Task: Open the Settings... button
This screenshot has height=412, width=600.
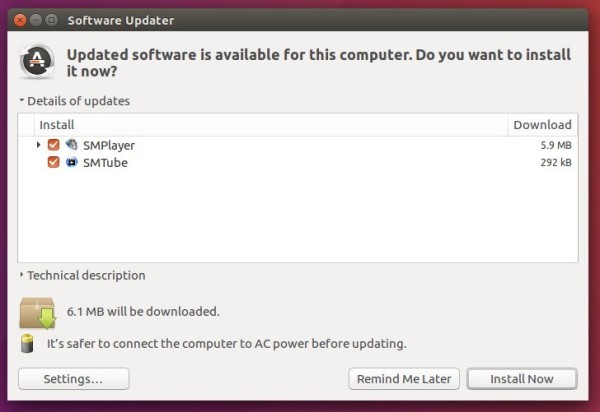Action: [73, 379]
